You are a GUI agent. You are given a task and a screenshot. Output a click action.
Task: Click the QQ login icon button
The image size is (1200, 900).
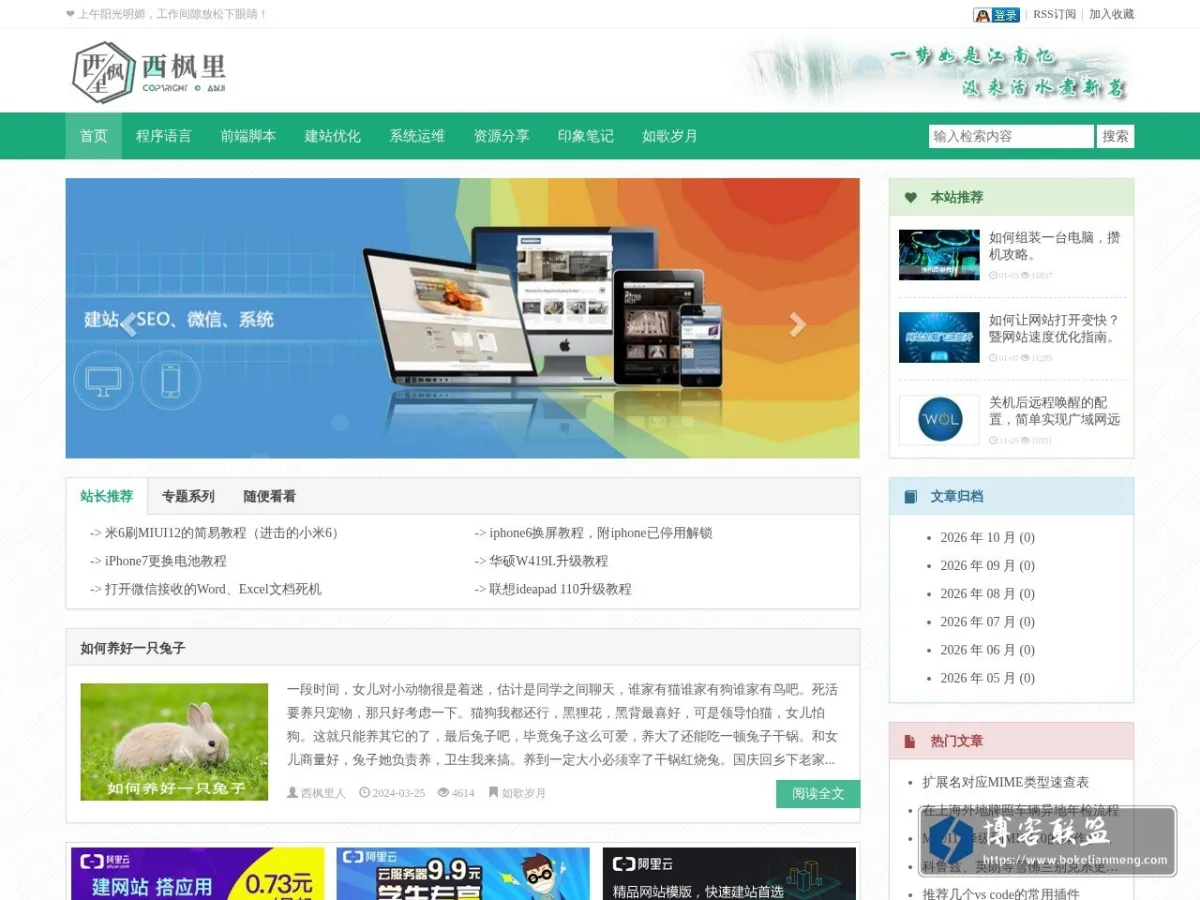996,15
